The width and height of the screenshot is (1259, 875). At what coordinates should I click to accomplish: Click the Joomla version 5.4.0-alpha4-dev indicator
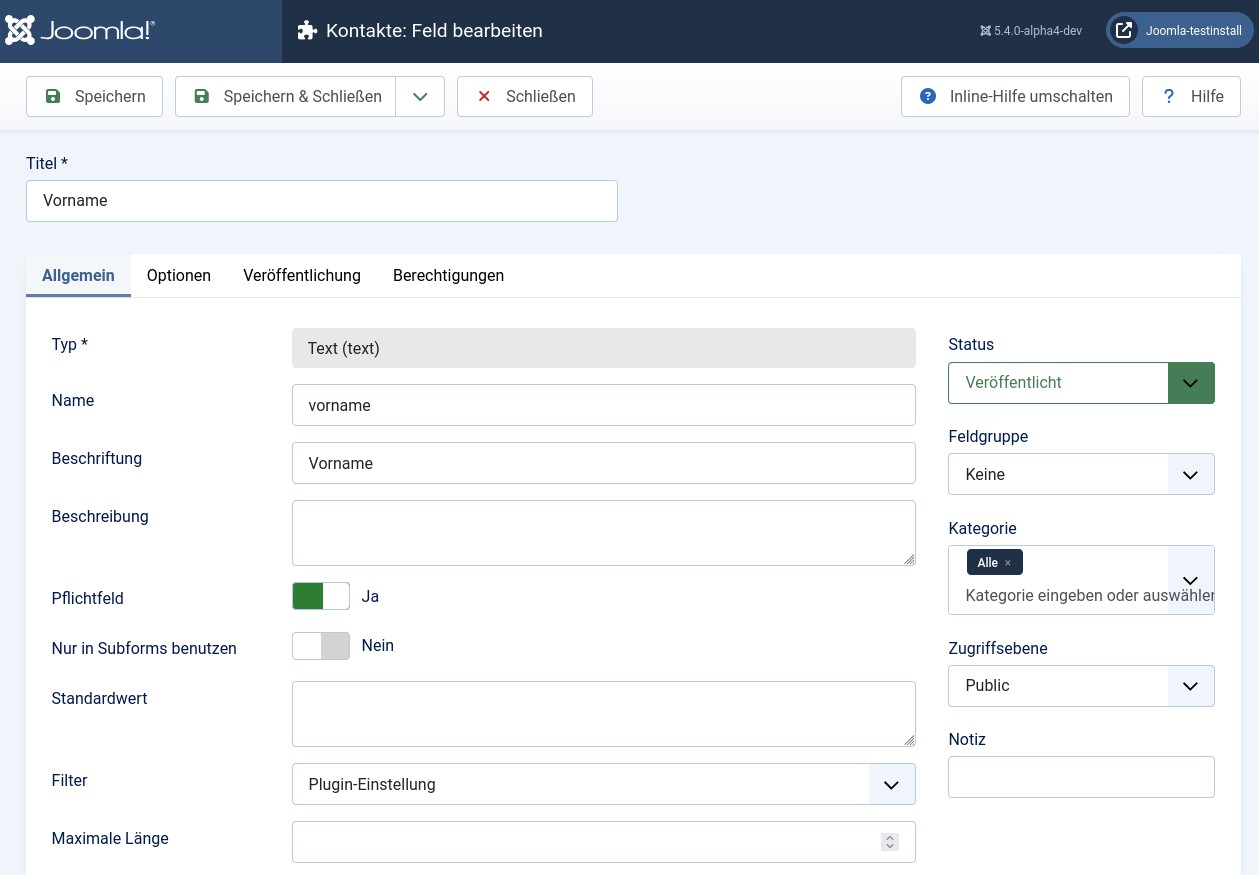(1031, 31)
